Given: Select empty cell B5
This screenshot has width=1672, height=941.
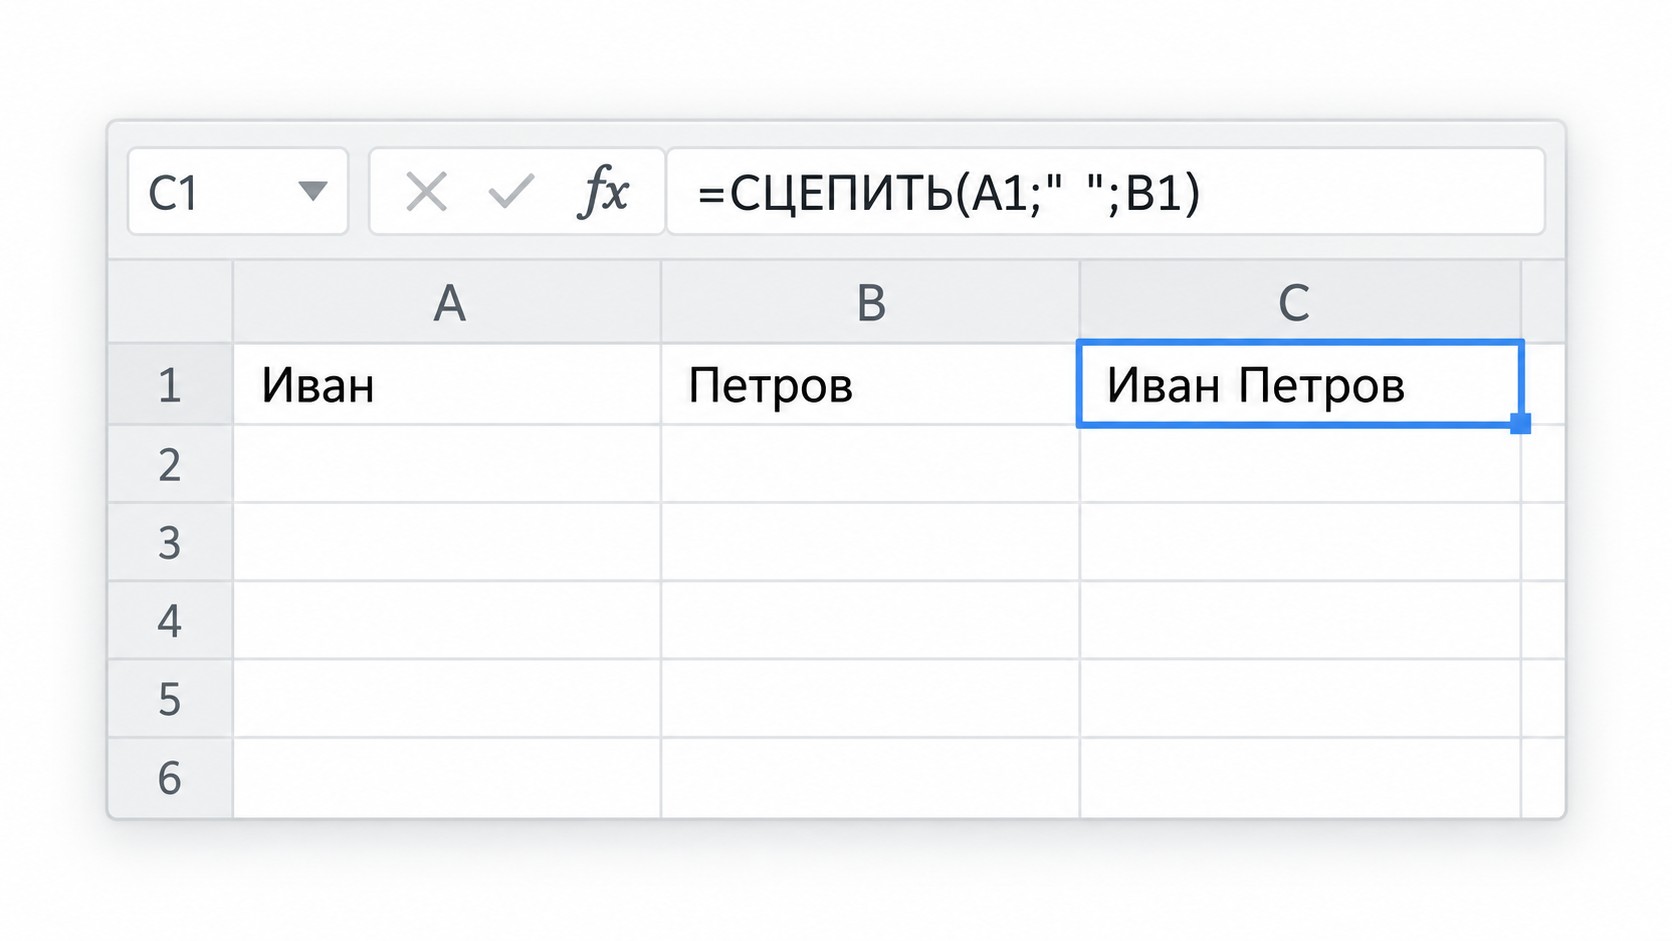Looking at the screenshot, I should tap(870, 699).
